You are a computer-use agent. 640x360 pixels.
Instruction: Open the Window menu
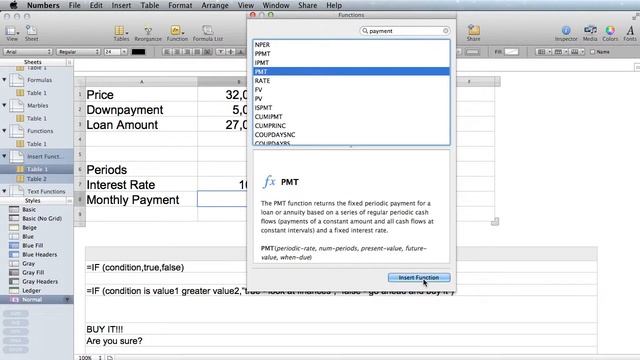(x=276, y=5)
